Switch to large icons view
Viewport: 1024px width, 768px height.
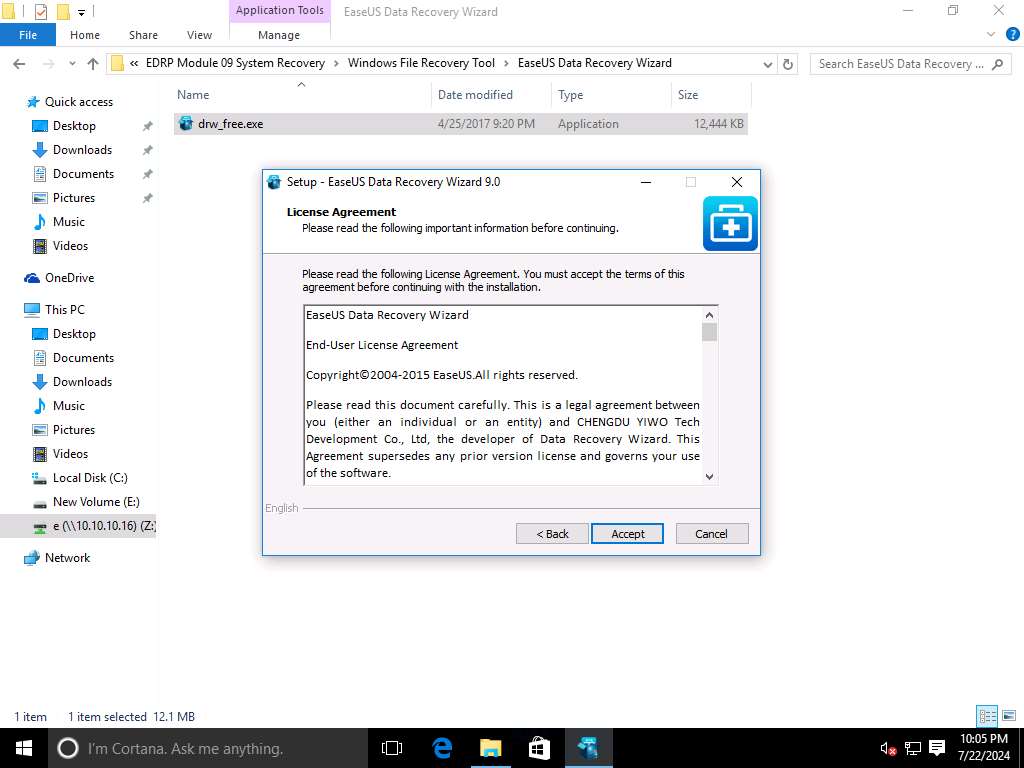click(1009, 716)
